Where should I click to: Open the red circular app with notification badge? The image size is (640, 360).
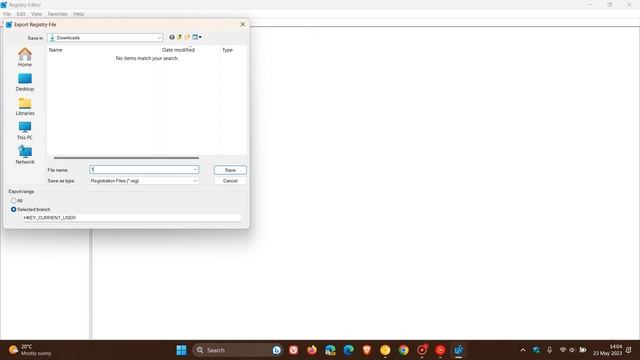click(x=422, y=350)
